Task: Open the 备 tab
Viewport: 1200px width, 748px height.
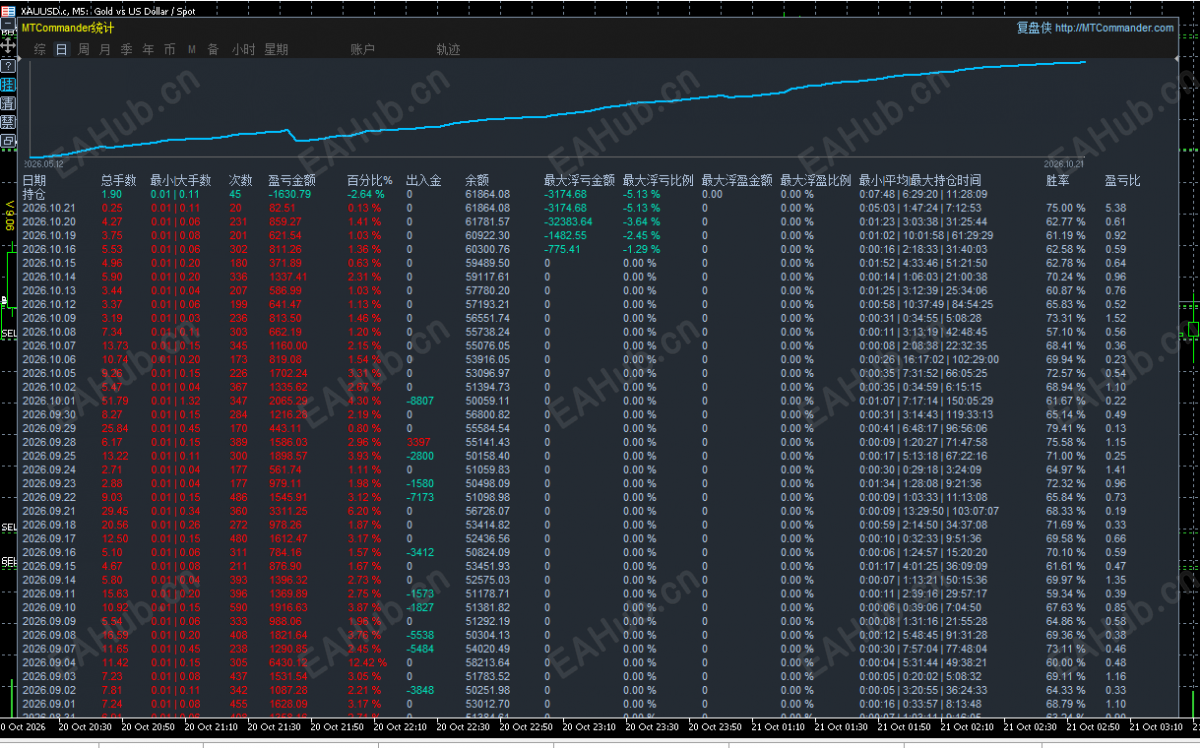Action: (213, 49)
